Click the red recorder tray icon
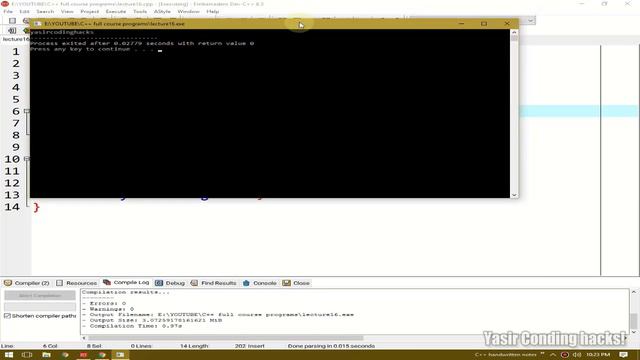 (565, 355)
